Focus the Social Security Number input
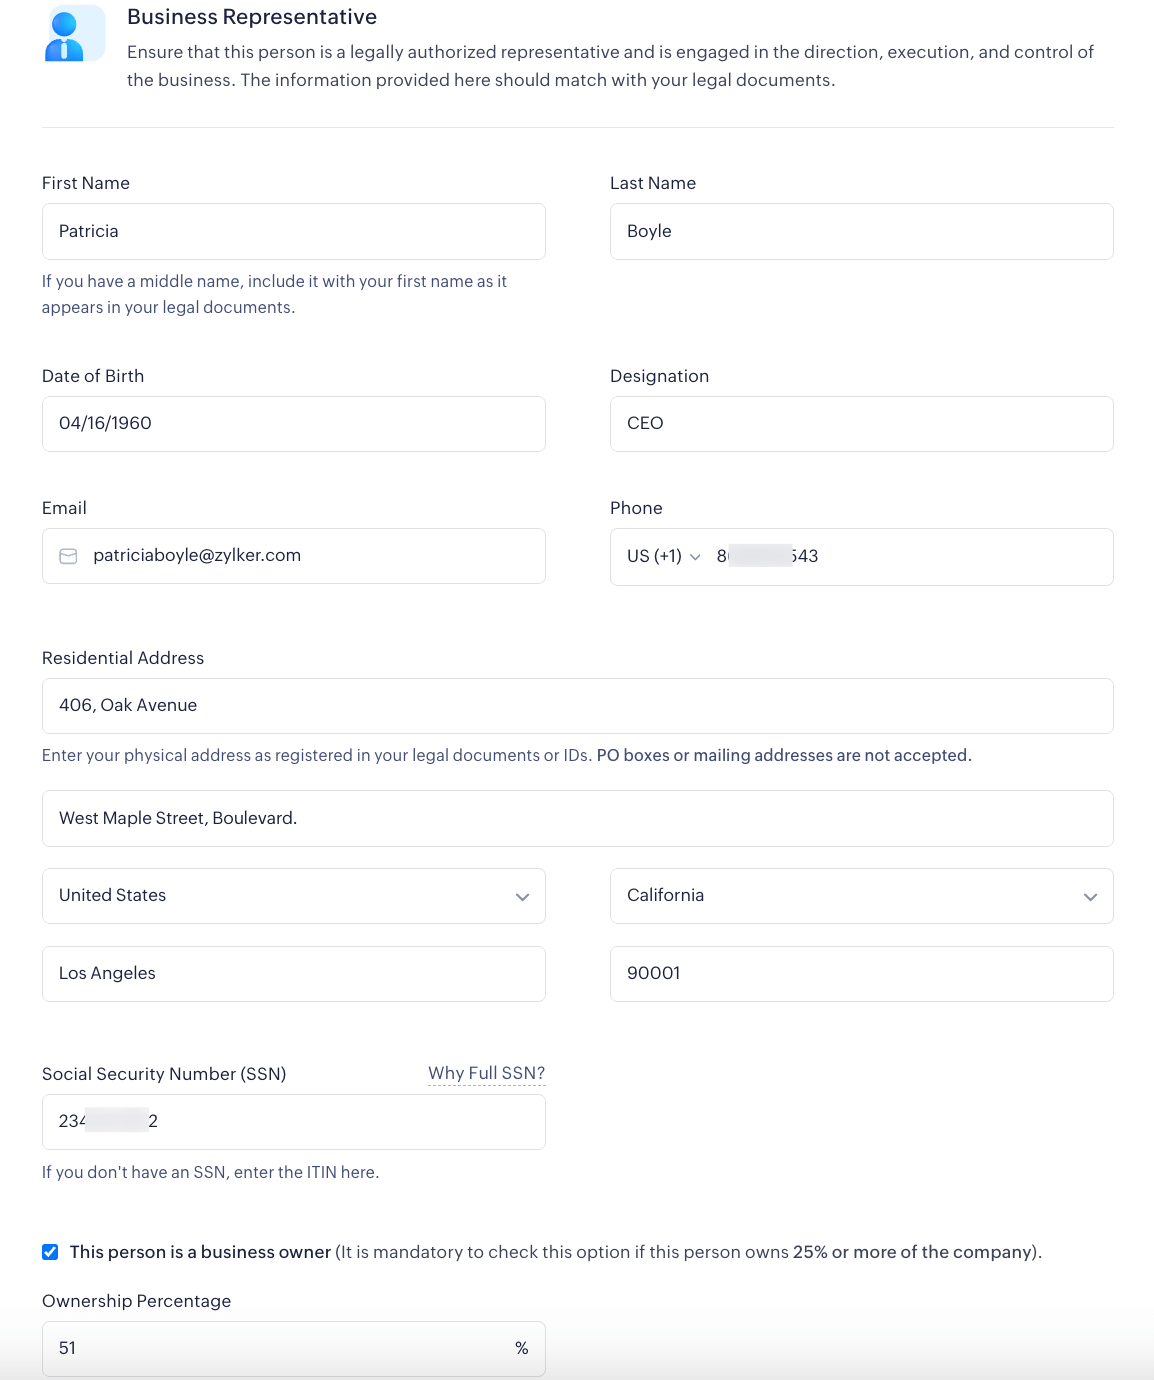This screenshot has width=1154, height=1380. pos(293,1121)
